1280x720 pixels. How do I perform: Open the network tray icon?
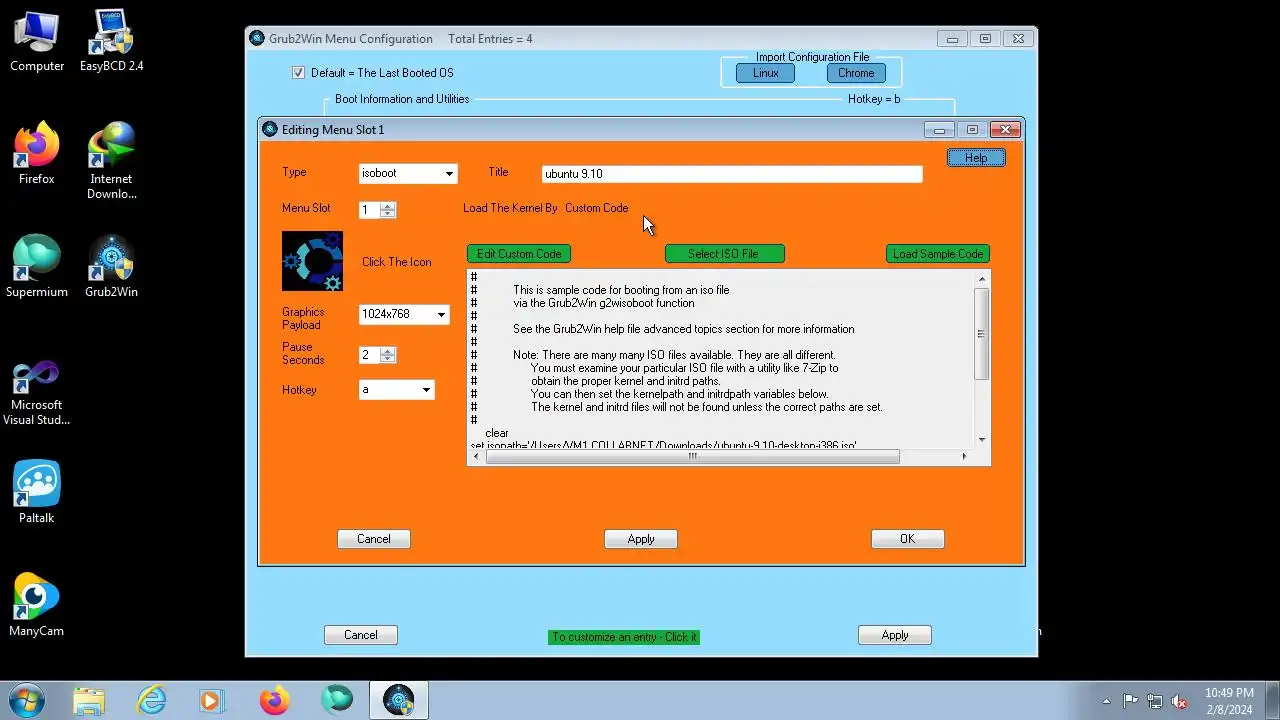1155,701
